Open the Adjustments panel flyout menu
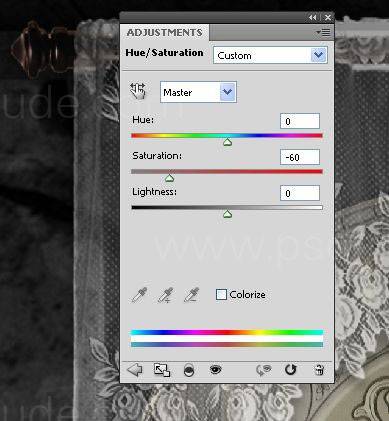389x421 pixels. pyautogui.click(x=323, y=32)
